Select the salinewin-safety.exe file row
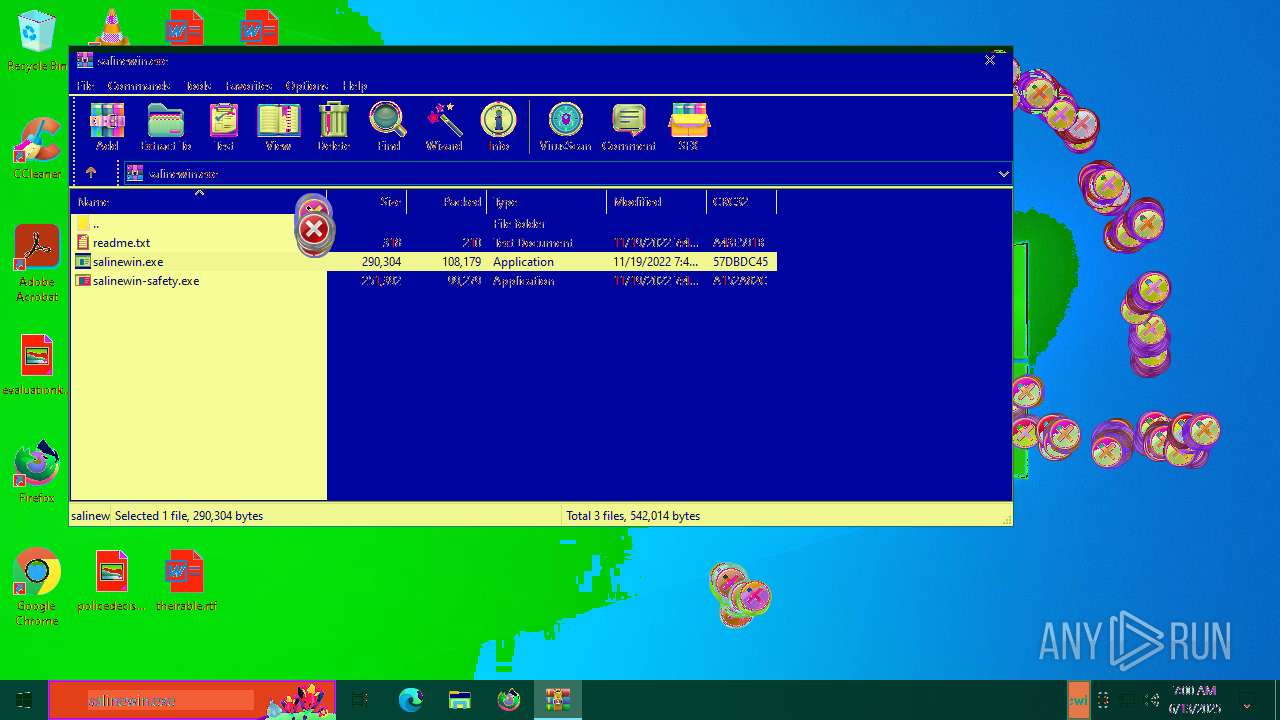1280x720 pixels. [x=423, y=280]
